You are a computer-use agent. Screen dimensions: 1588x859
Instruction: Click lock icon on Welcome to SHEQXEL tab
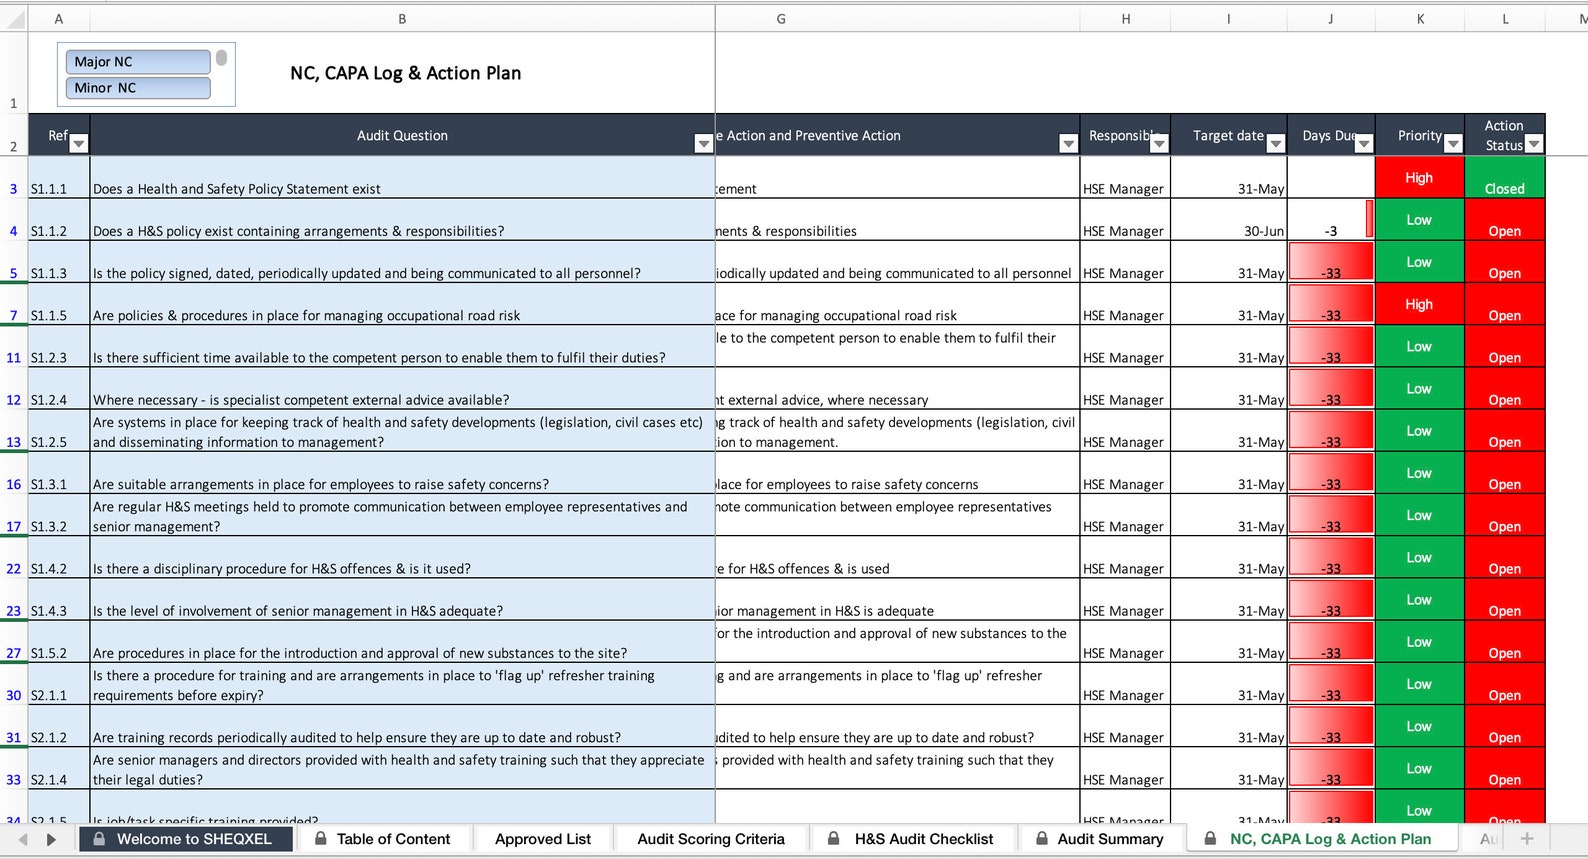coord(99,838)
